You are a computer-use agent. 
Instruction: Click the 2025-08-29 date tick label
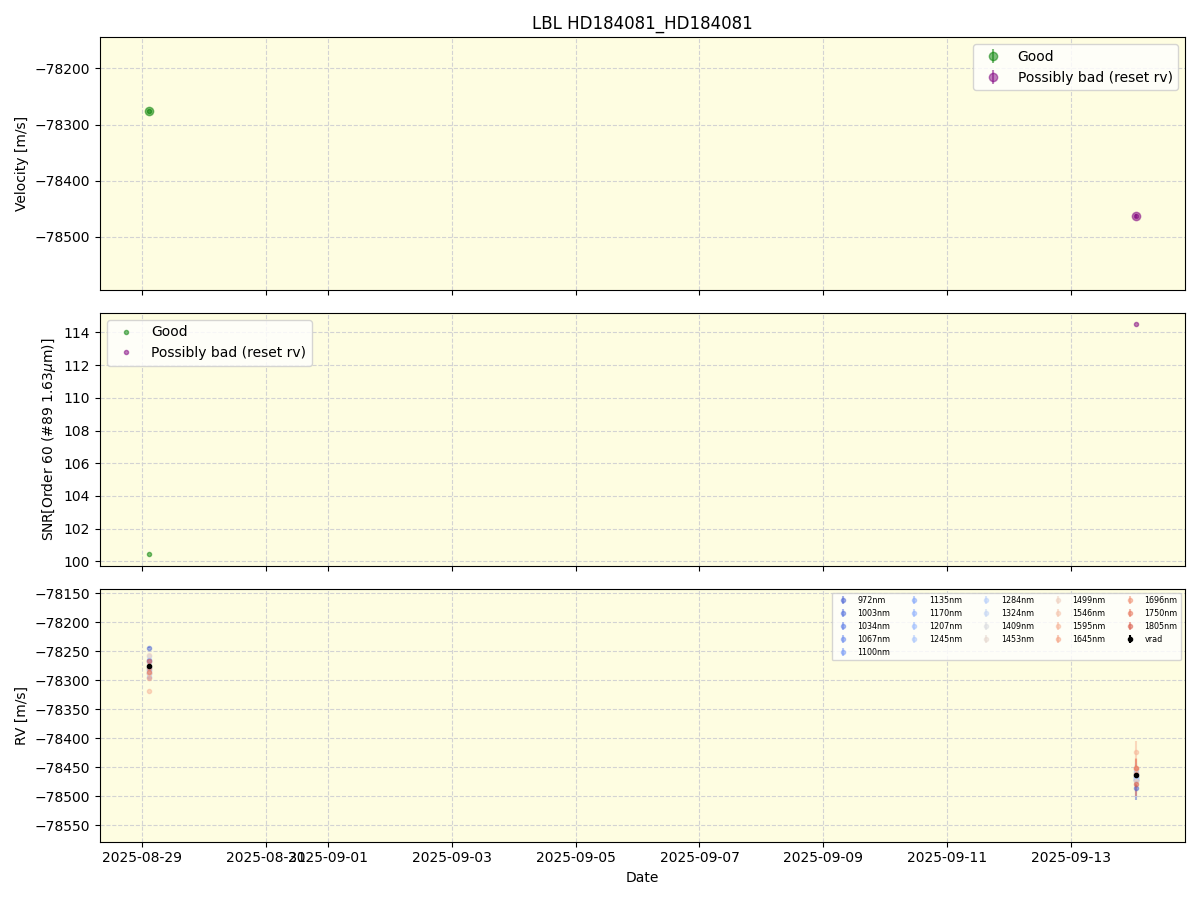tap(142, 857)
